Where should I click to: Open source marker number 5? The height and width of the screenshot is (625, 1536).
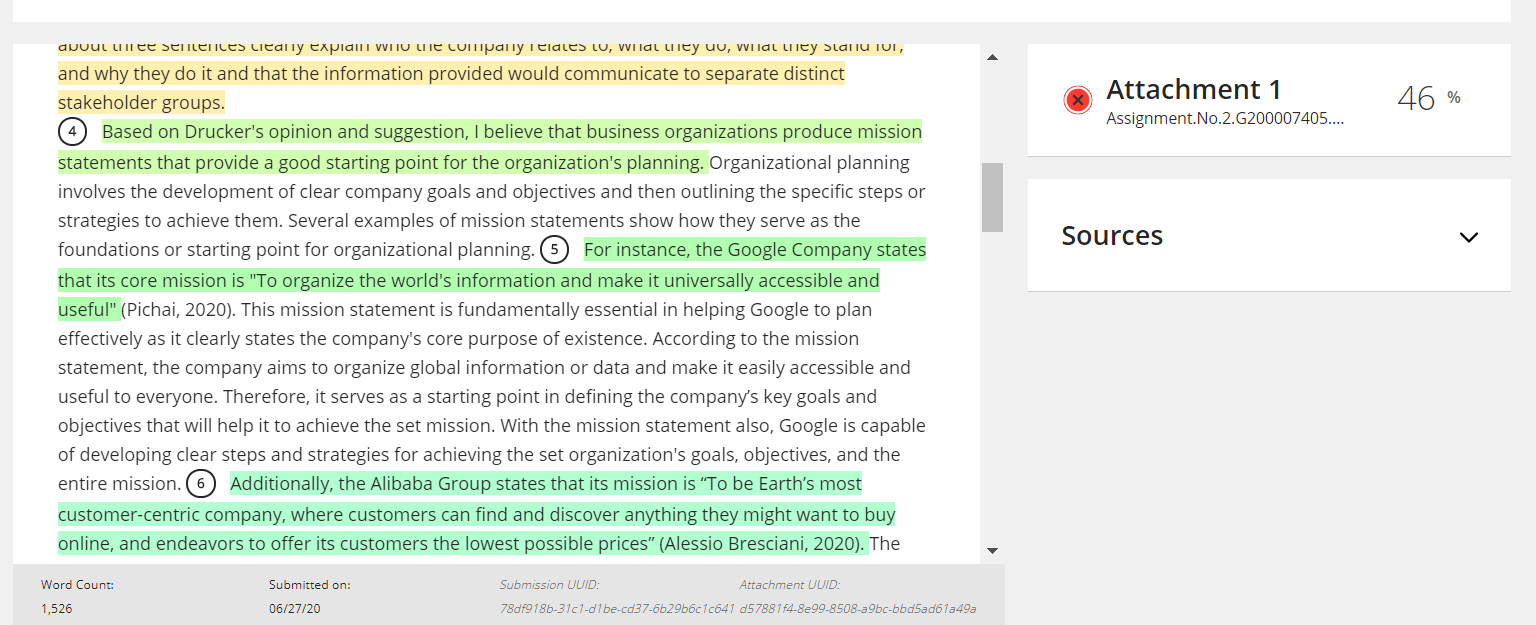pos(554,250)
